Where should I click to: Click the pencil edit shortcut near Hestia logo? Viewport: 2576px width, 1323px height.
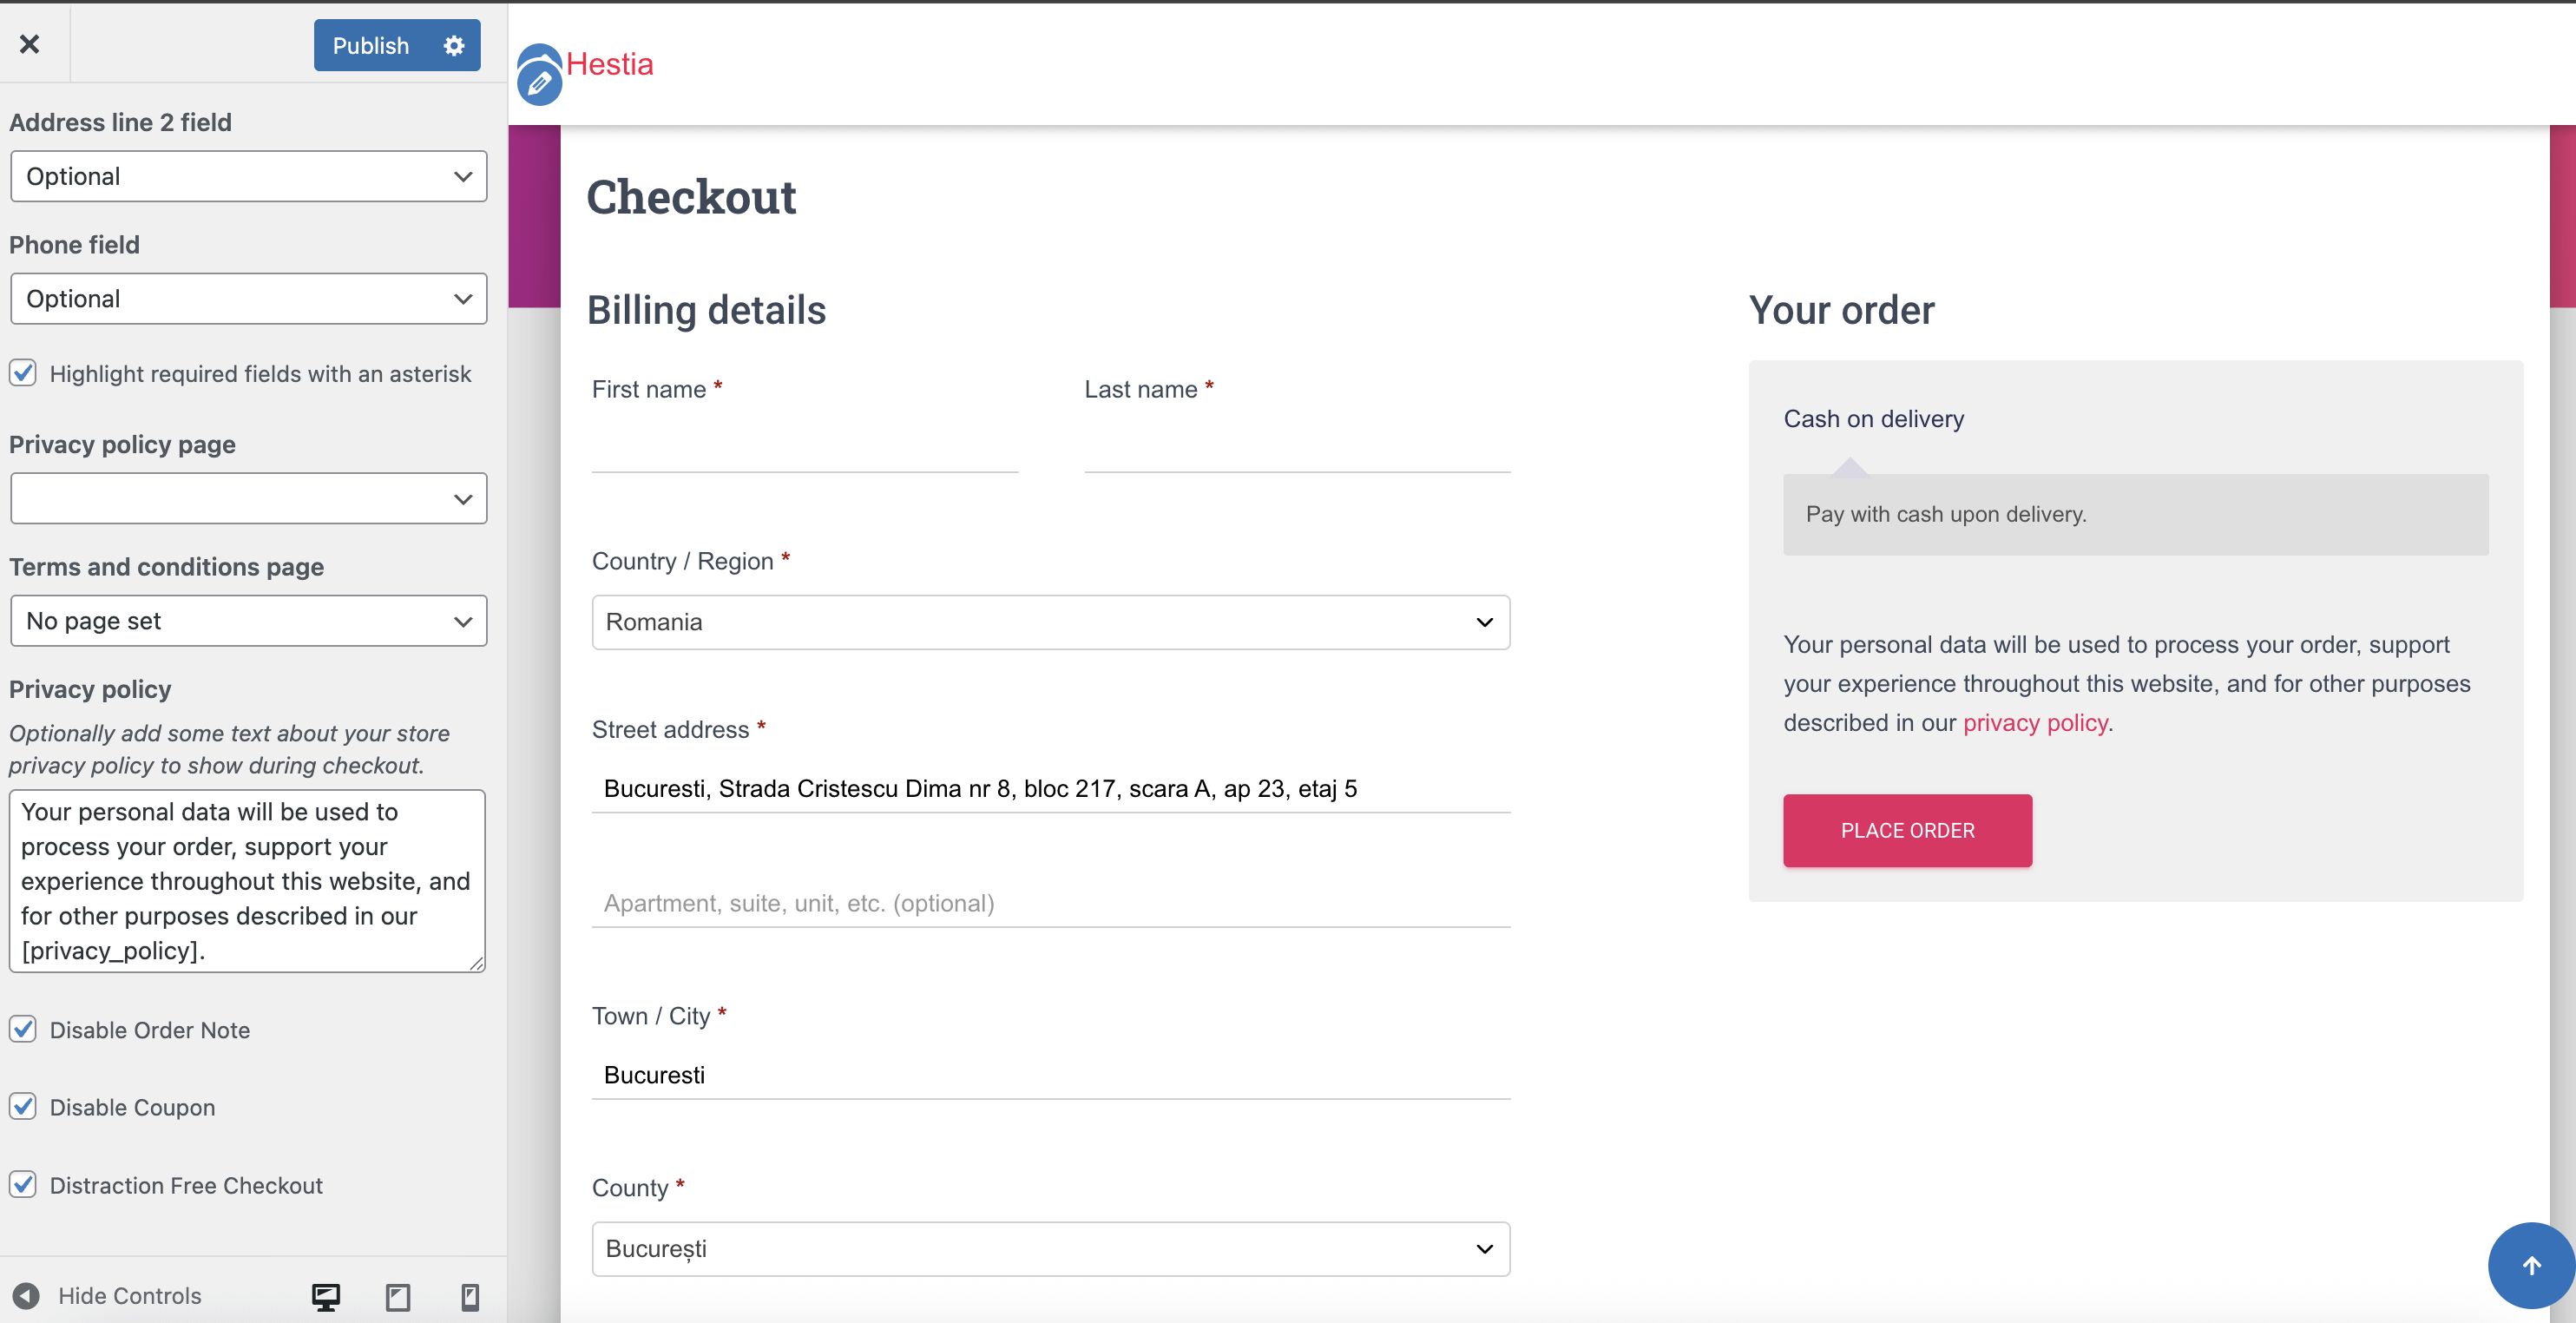(539, 84)
